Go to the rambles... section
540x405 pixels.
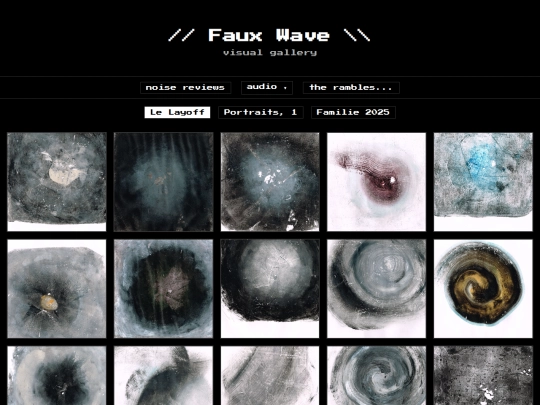[x=351, y=87]
